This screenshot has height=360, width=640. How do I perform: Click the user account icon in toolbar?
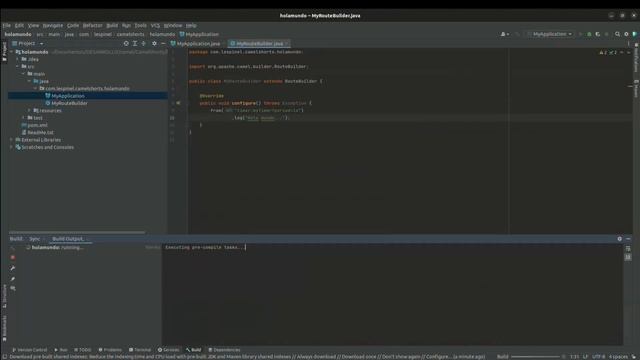tap(504, 34)
